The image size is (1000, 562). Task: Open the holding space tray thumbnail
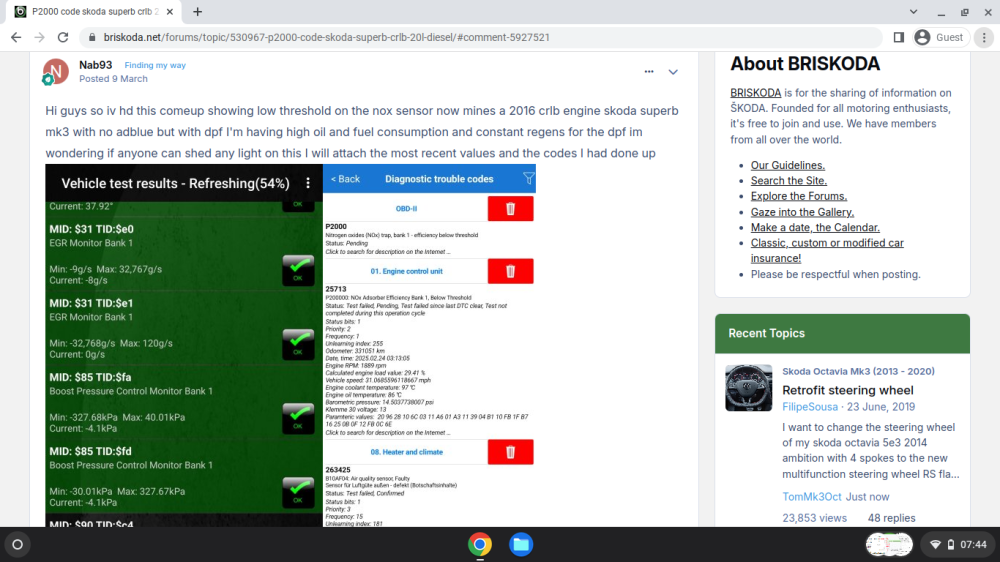point(889,545)
